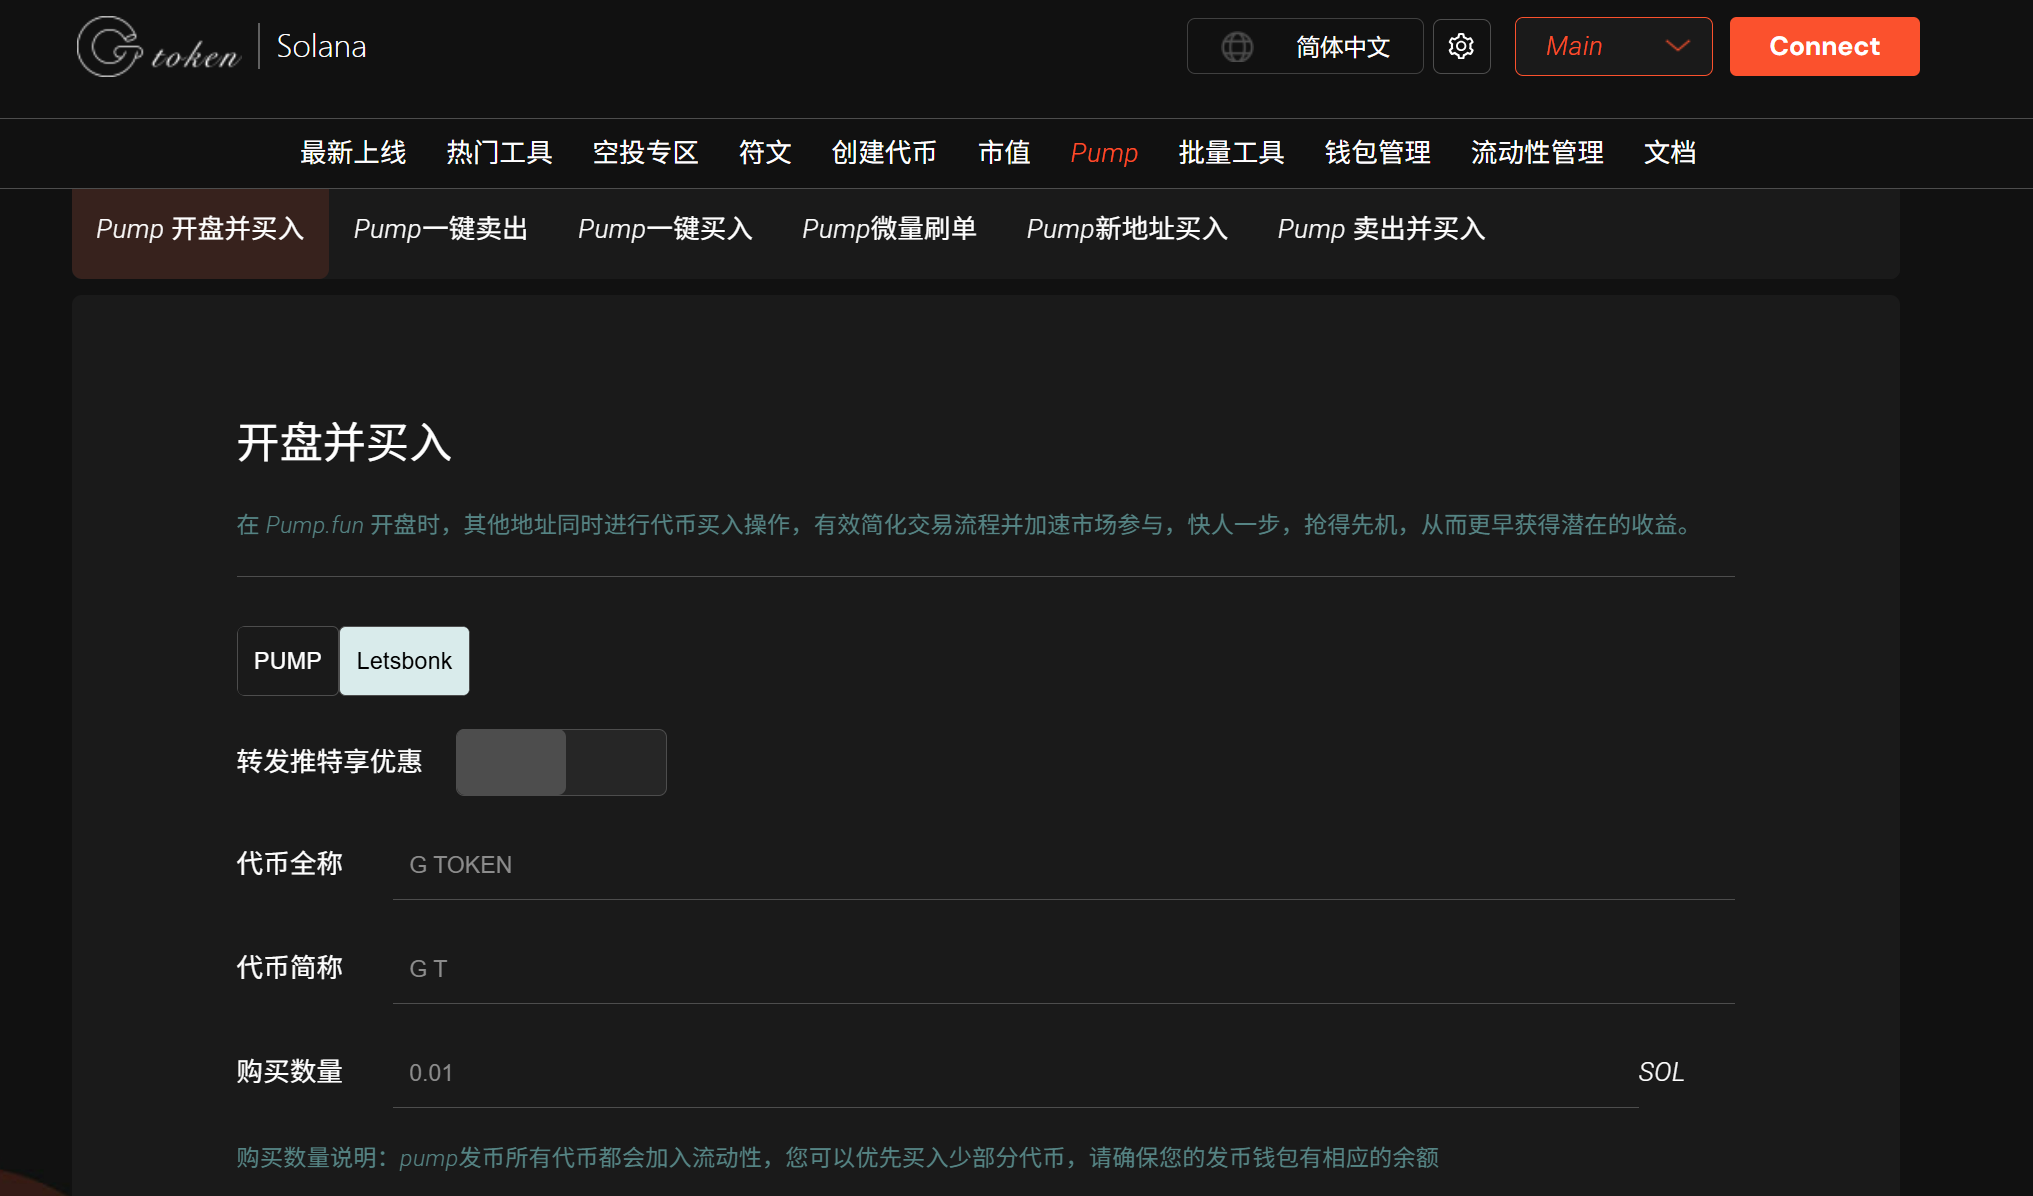2033x1196 pixels.
Task: Click the 购买数量 input field
Action: pyautogui.click(x=1015, y=1073)
